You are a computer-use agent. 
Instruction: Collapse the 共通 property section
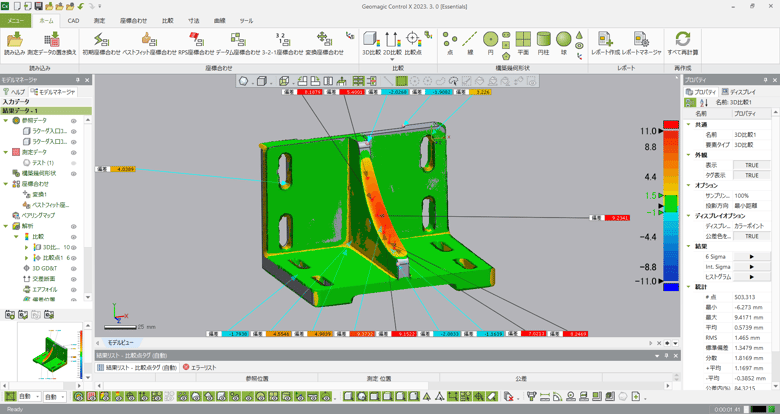(688, 124)
